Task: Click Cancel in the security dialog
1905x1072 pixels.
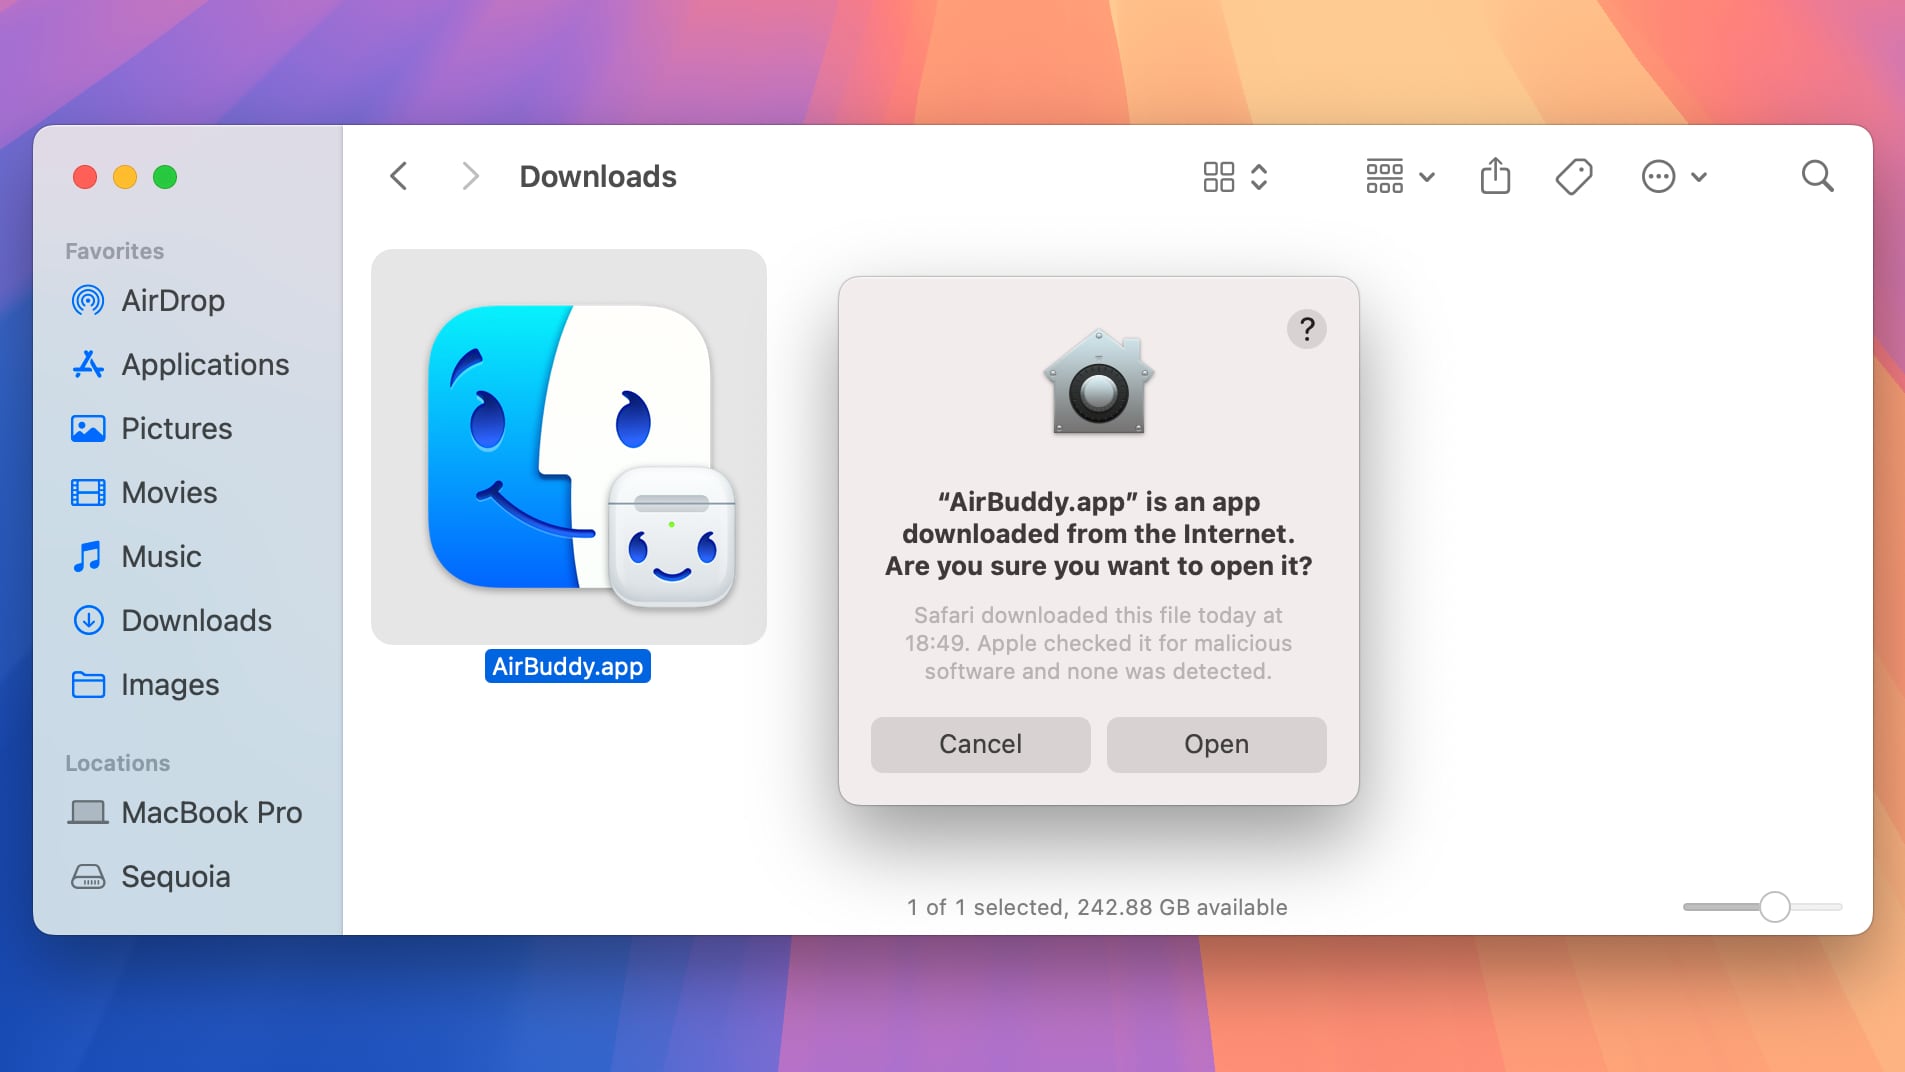Action: point(980,744)
